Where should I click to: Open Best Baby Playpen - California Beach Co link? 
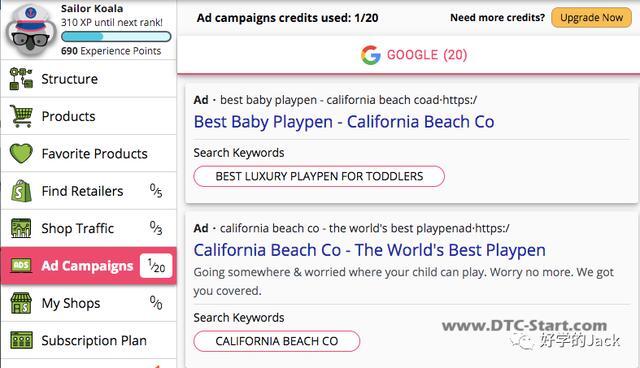click(344, 122)
